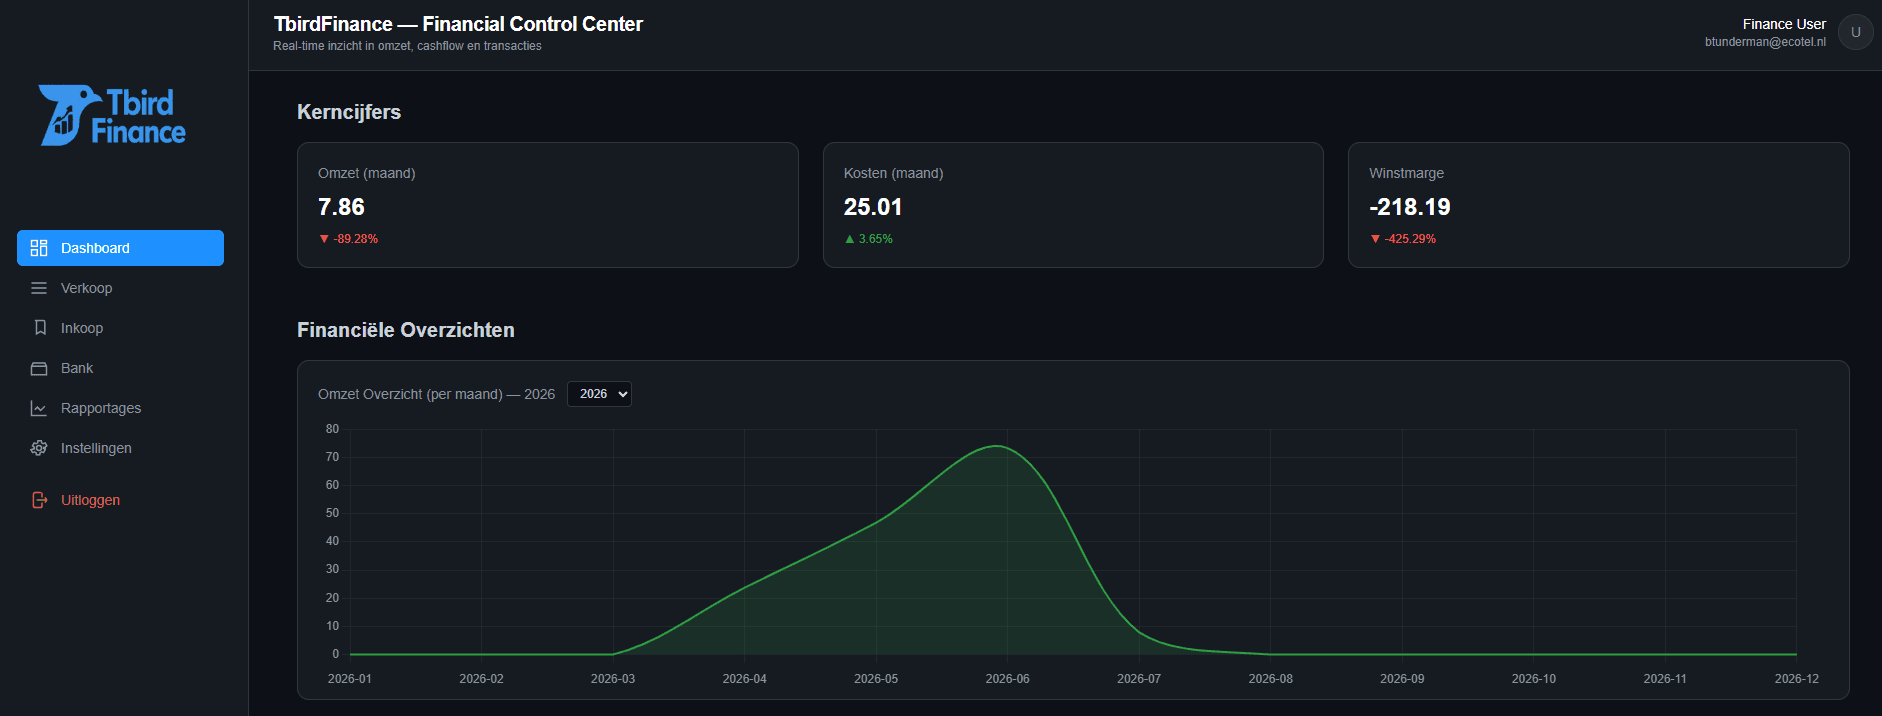Viewport: 1882px width, 716px height.
Task: Click the 'Finance User' name
Action: click(x=1784, y=24)
